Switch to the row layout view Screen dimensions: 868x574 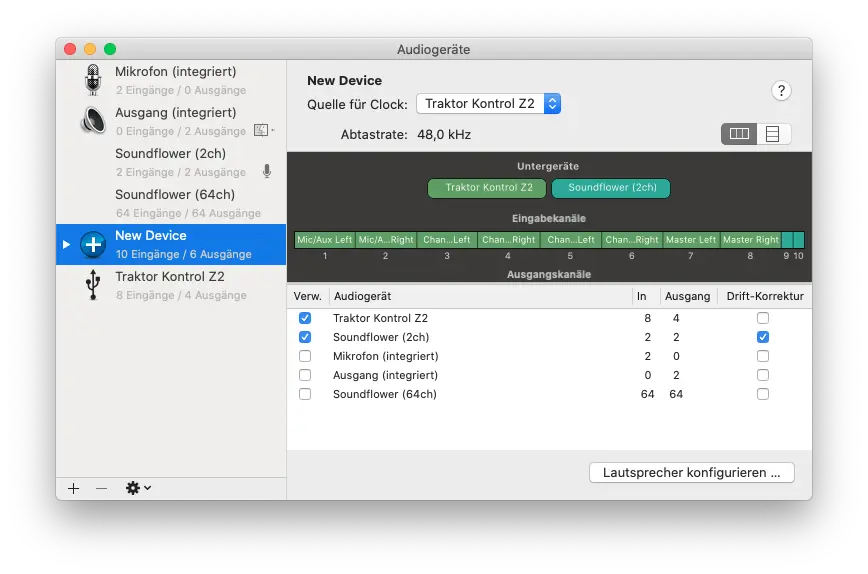[773, 134]
